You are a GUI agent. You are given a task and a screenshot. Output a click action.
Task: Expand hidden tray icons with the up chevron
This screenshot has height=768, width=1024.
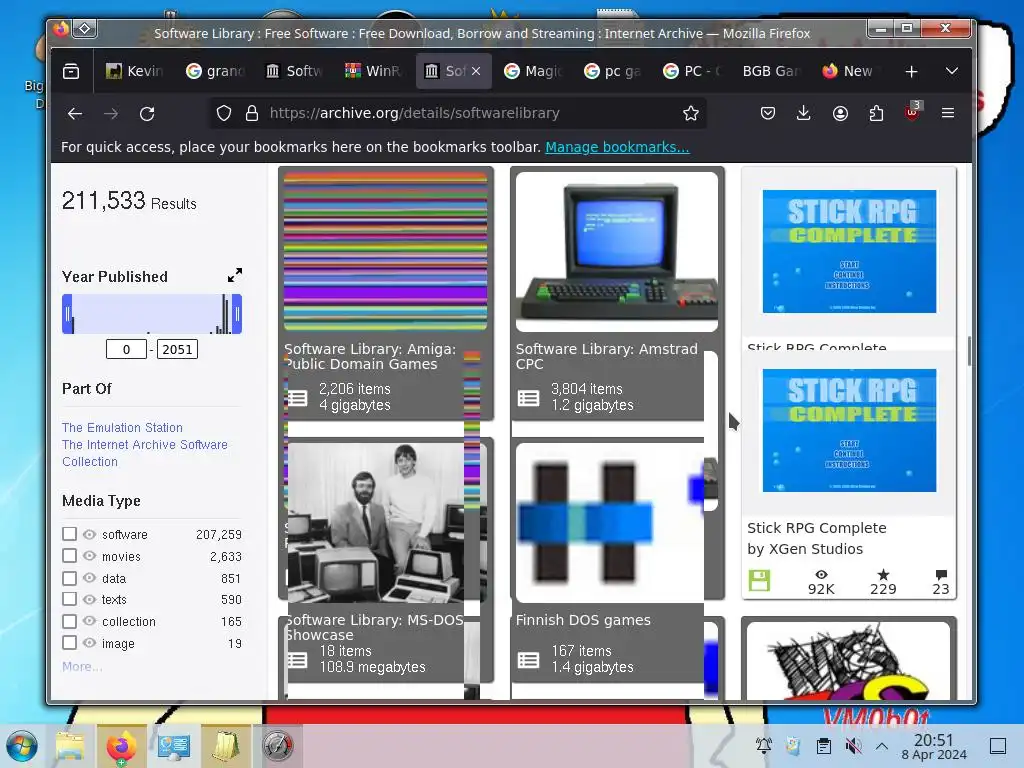(x=882, y=745)
